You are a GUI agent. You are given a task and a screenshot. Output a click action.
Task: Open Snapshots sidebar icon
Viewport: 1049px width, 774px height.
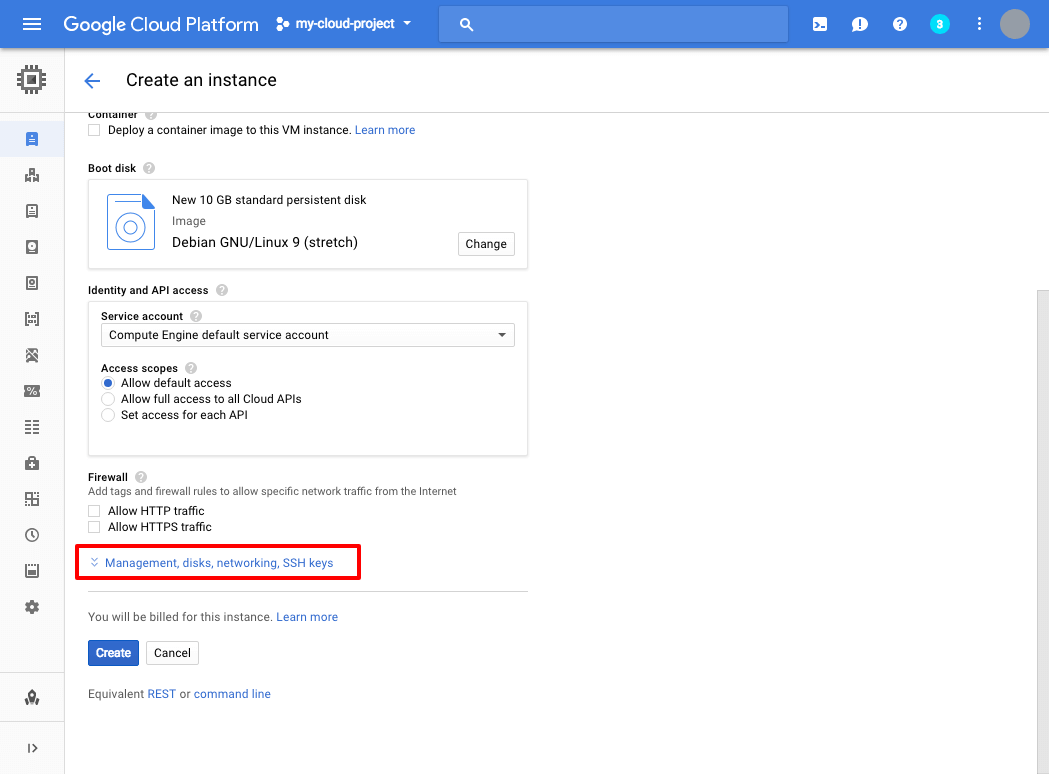[x=31, y=283]
